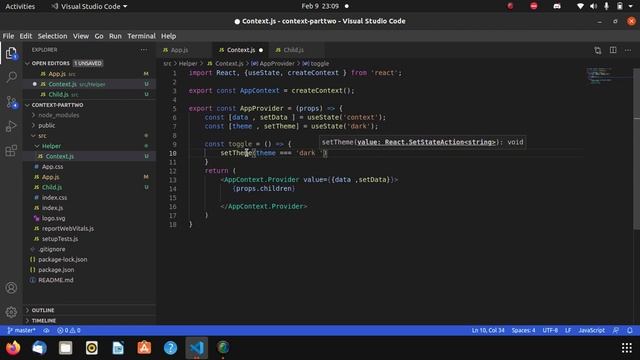Collapse the Helper folder
This screenshot has width=640, height=360.
pos(51,146)
